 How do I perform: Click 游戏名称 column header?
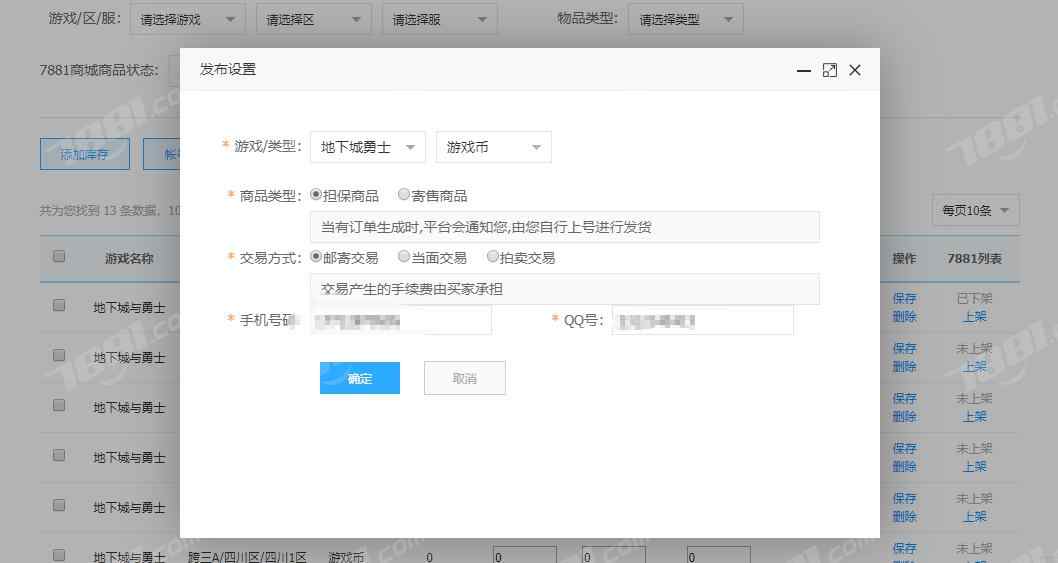pyautogui.click(x=130, y=259)
